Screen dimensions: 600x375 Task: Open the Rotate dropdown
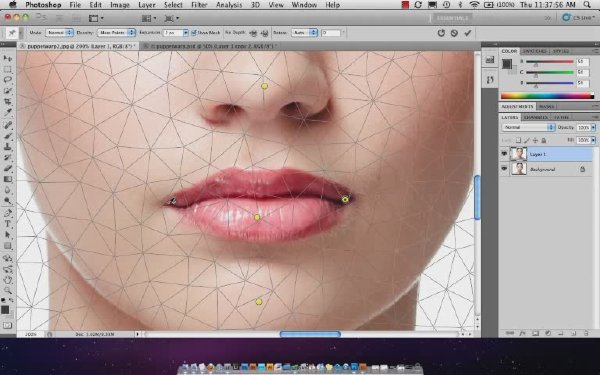click(x=305, y=33)
